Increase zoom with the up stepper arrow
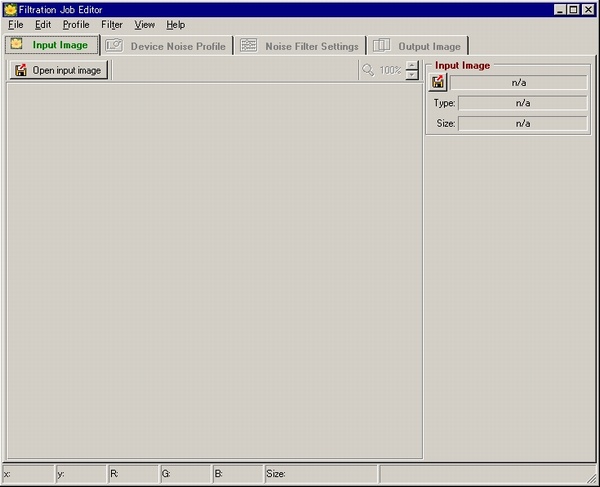 [x=412, y=65]
